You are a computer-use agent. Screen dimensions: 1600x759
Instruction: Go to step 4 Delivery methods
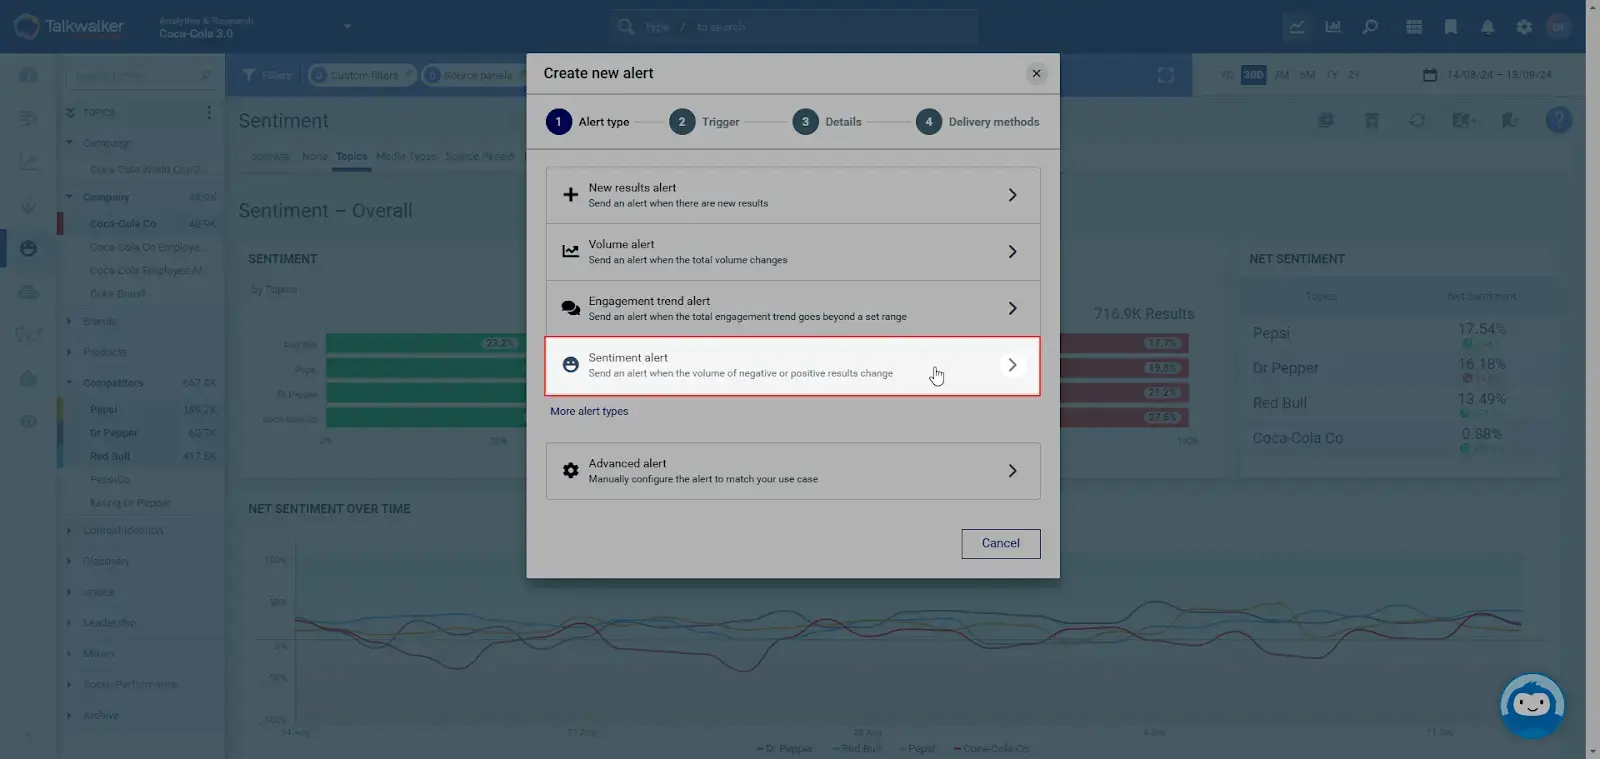click(978, 122)
